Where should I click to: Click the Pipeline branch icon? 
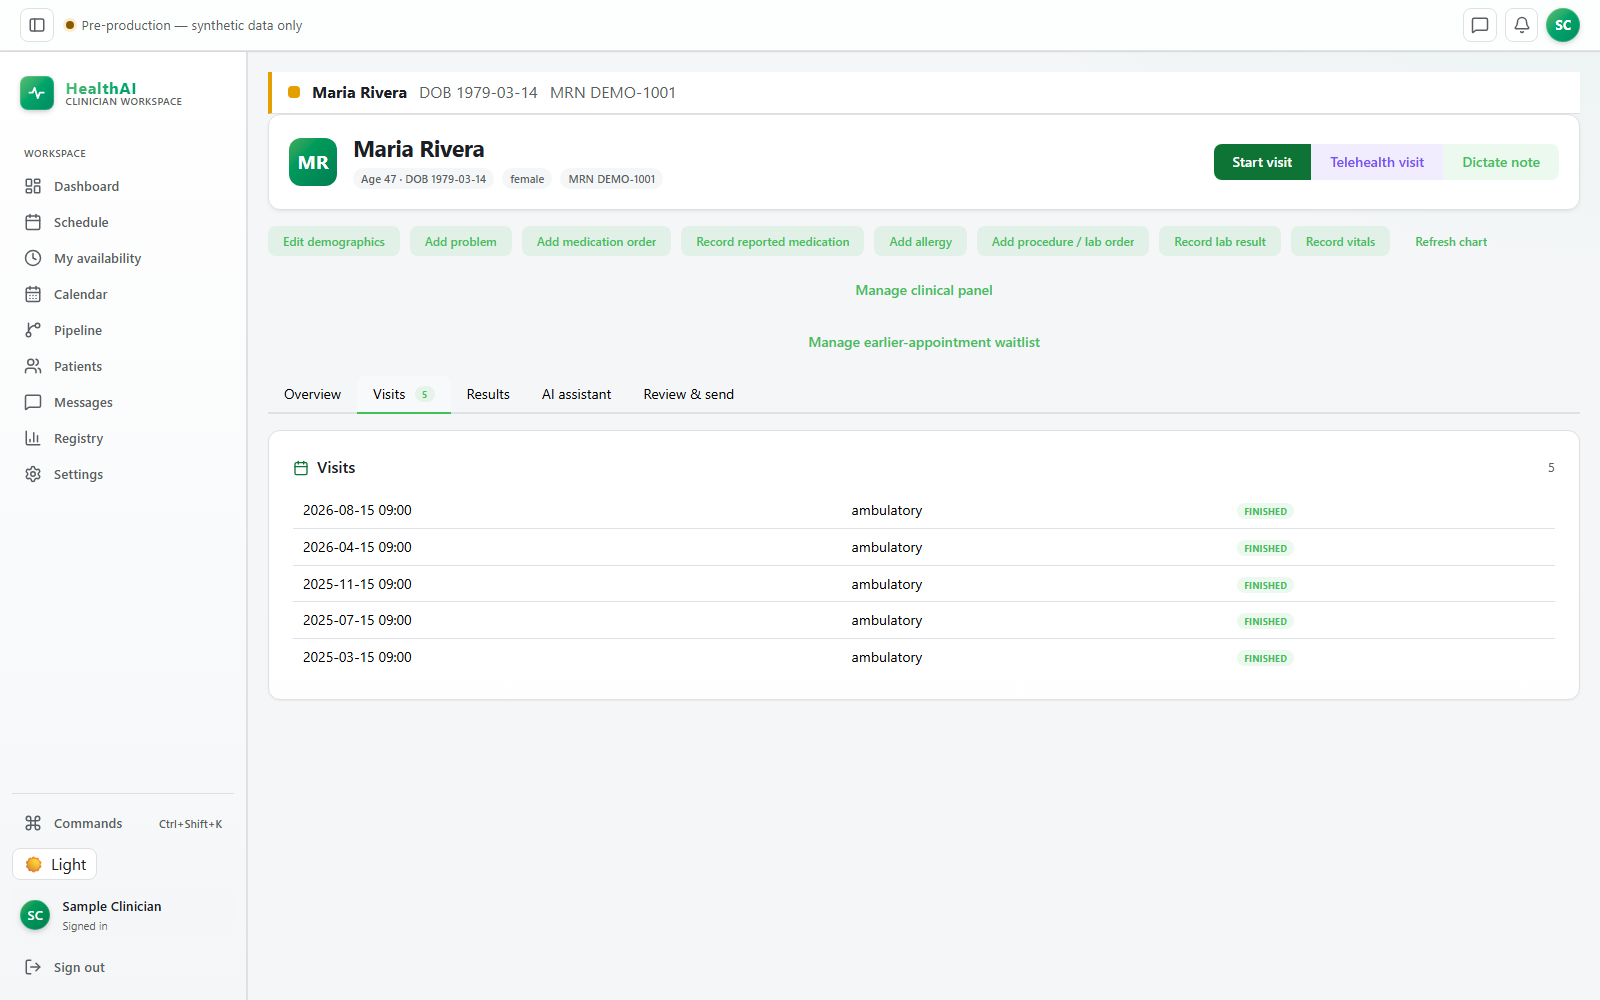pos(33,330)
